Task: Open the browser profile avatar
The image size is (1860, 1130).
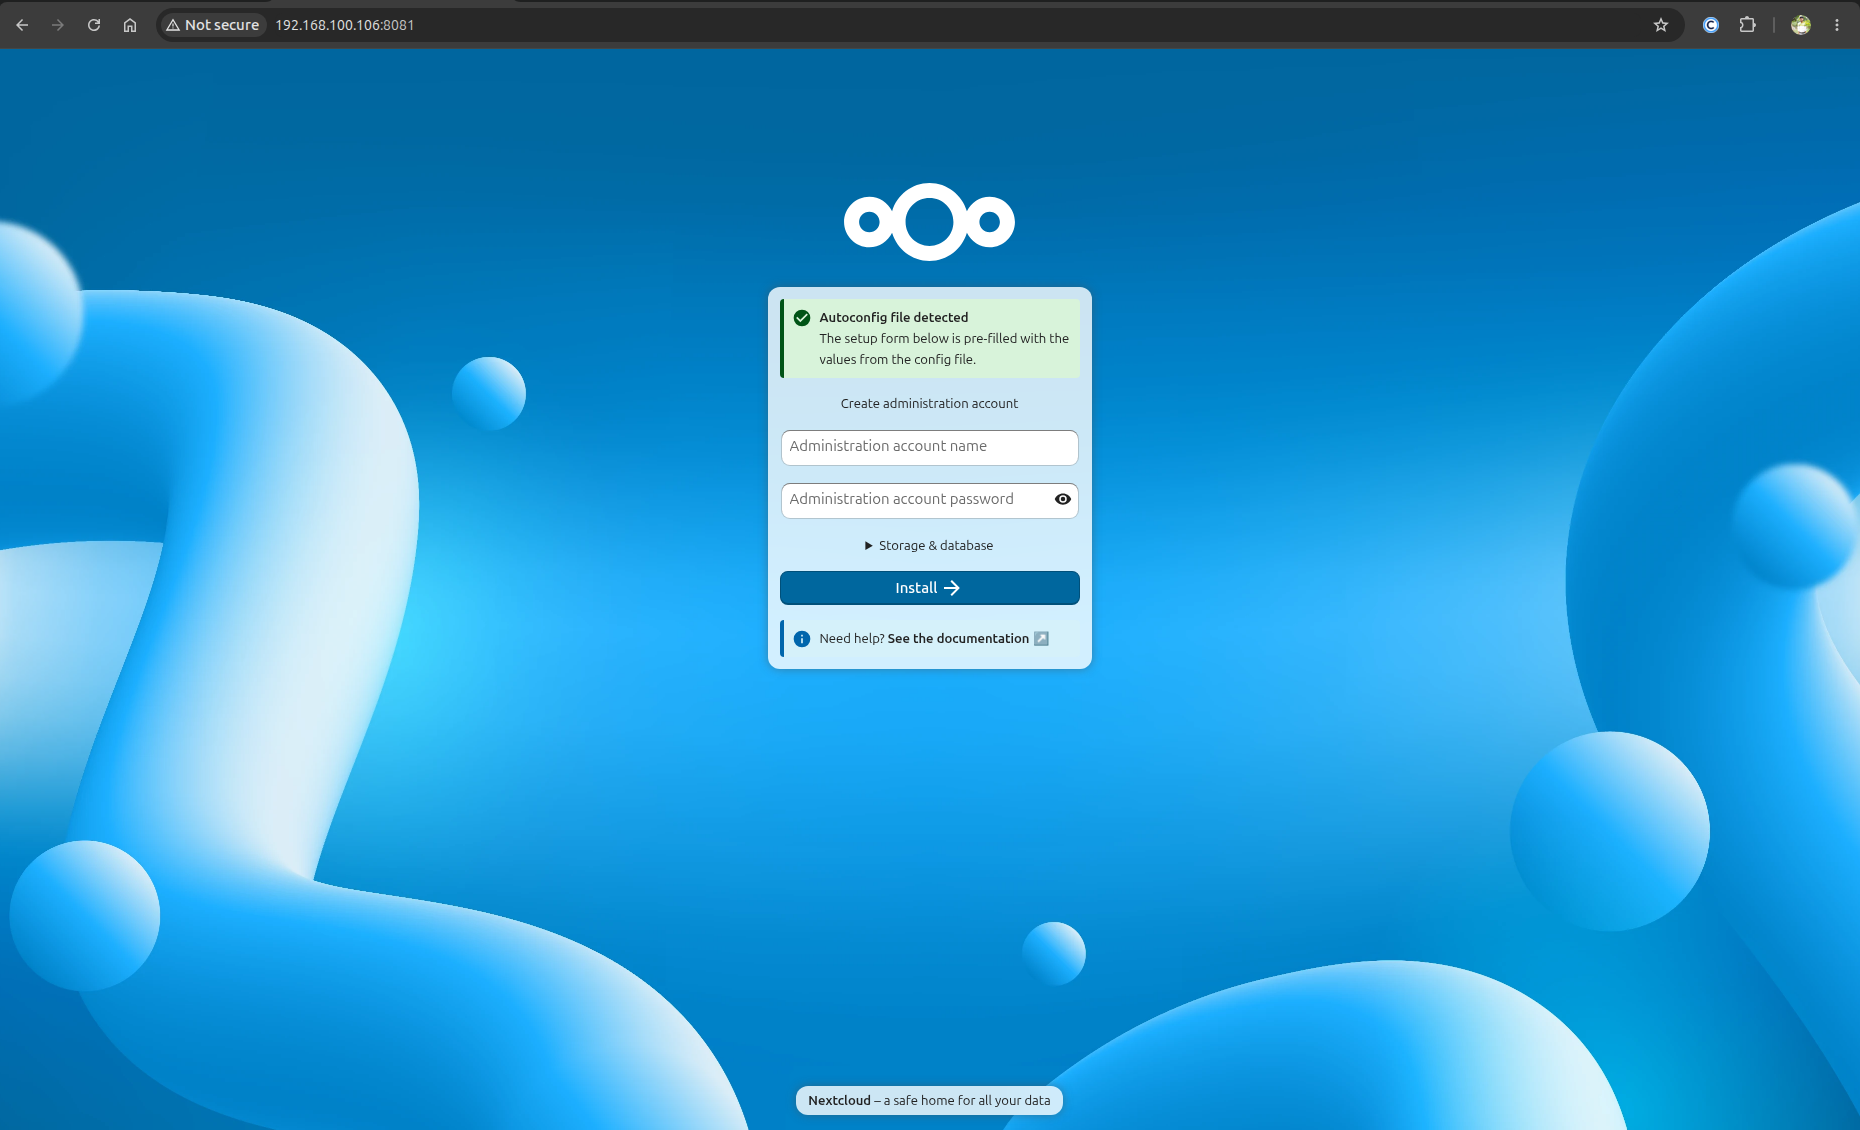Action: point(1801,25)
